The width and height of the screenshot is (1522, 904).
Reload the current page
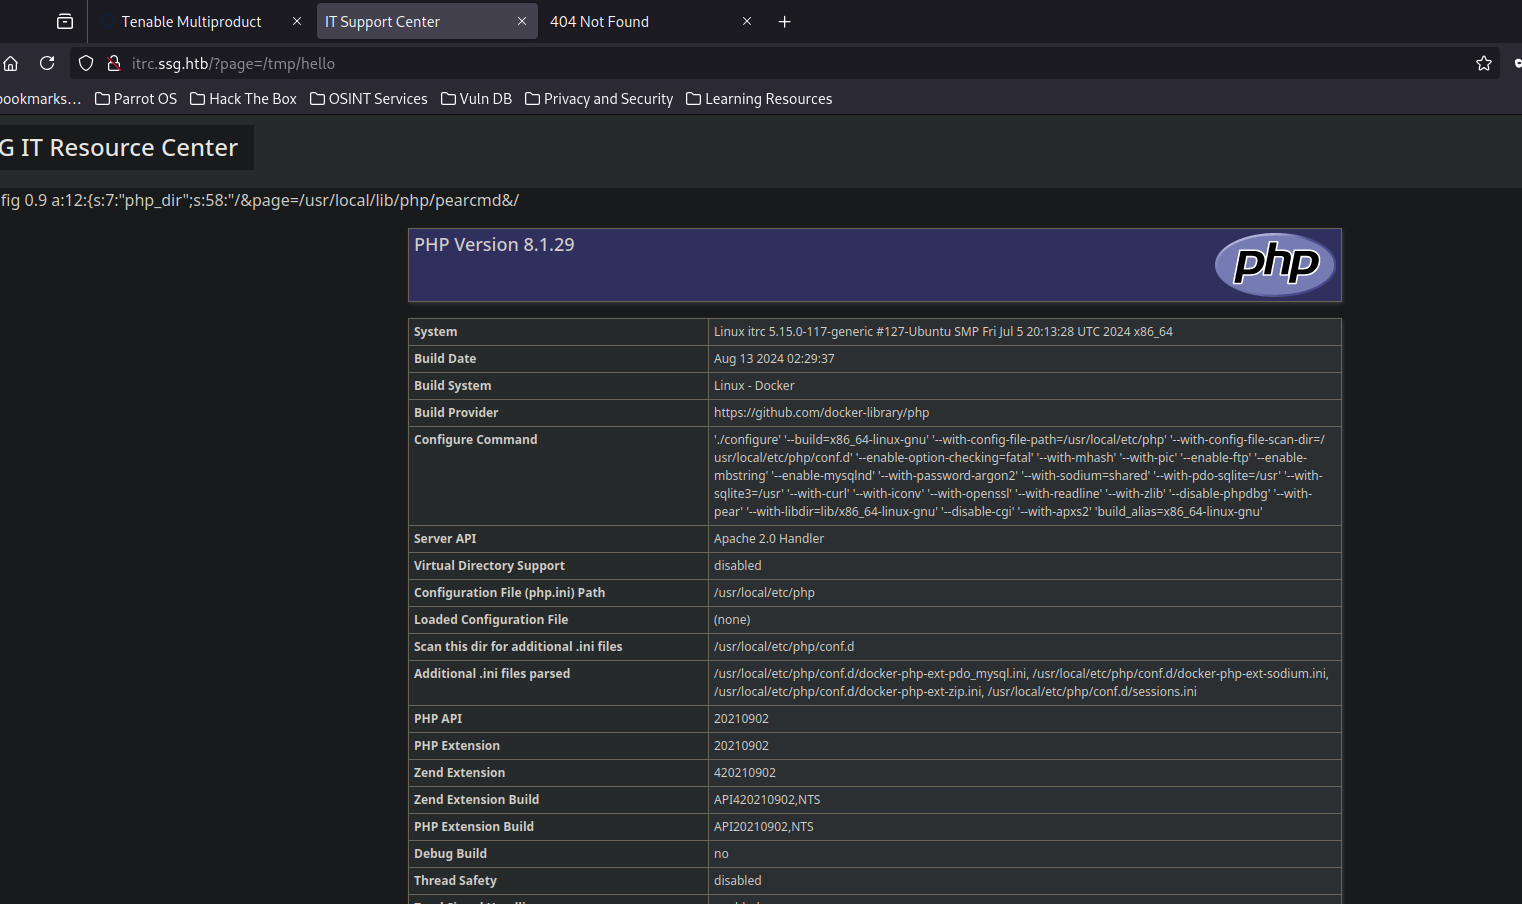pos(47,63)
